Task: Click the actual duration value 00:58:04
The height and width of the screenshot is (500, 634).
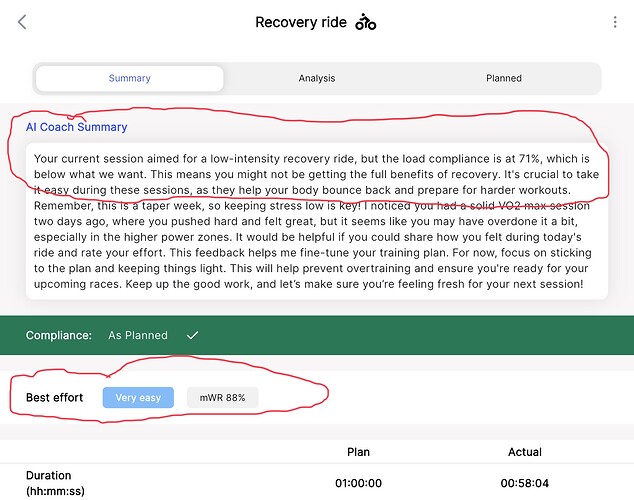Action: 525,482
